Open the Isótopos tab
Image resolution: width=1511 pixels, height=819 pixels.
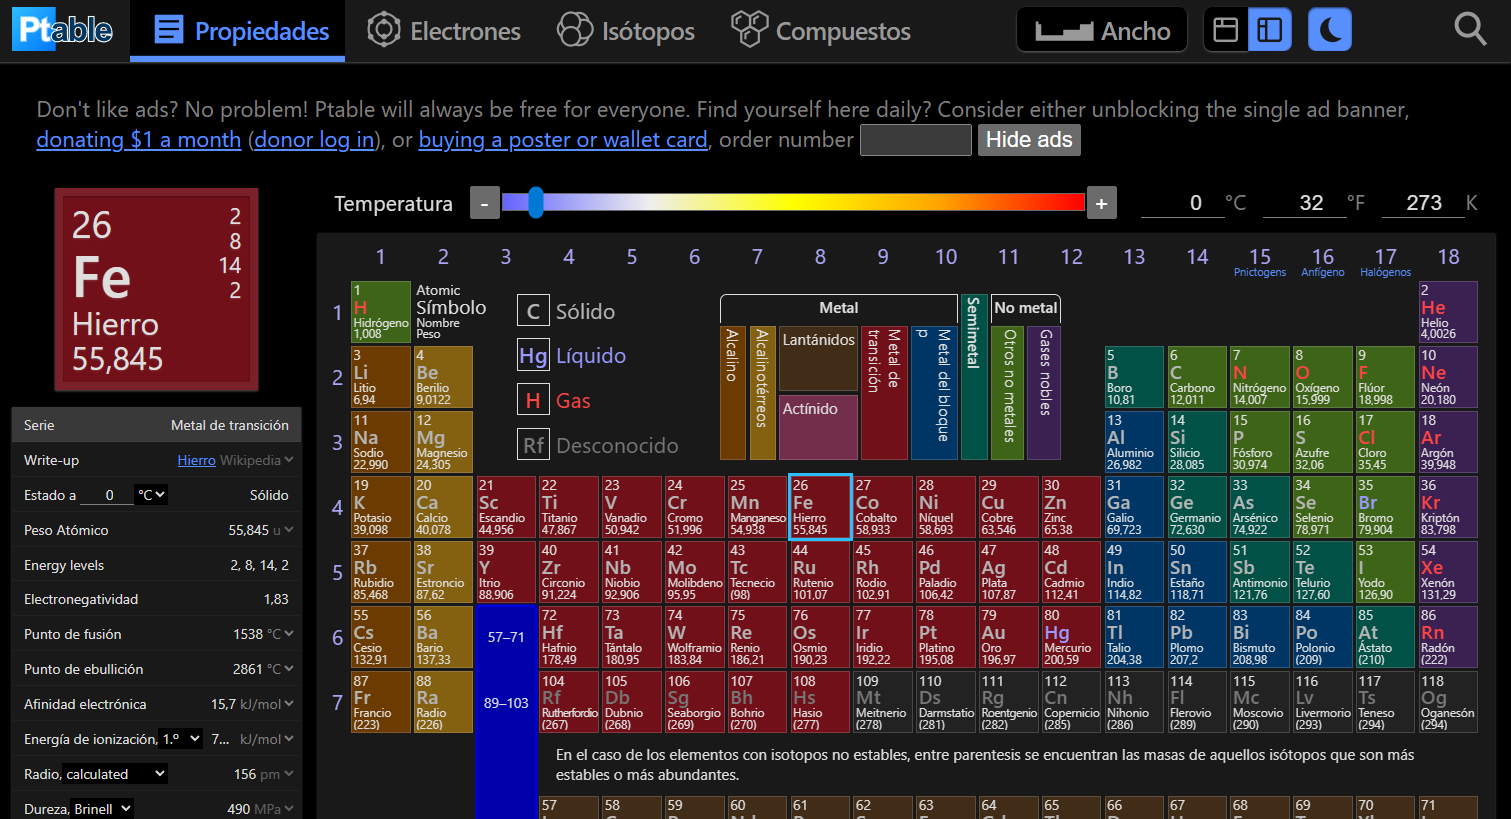[x=625, y=31]
